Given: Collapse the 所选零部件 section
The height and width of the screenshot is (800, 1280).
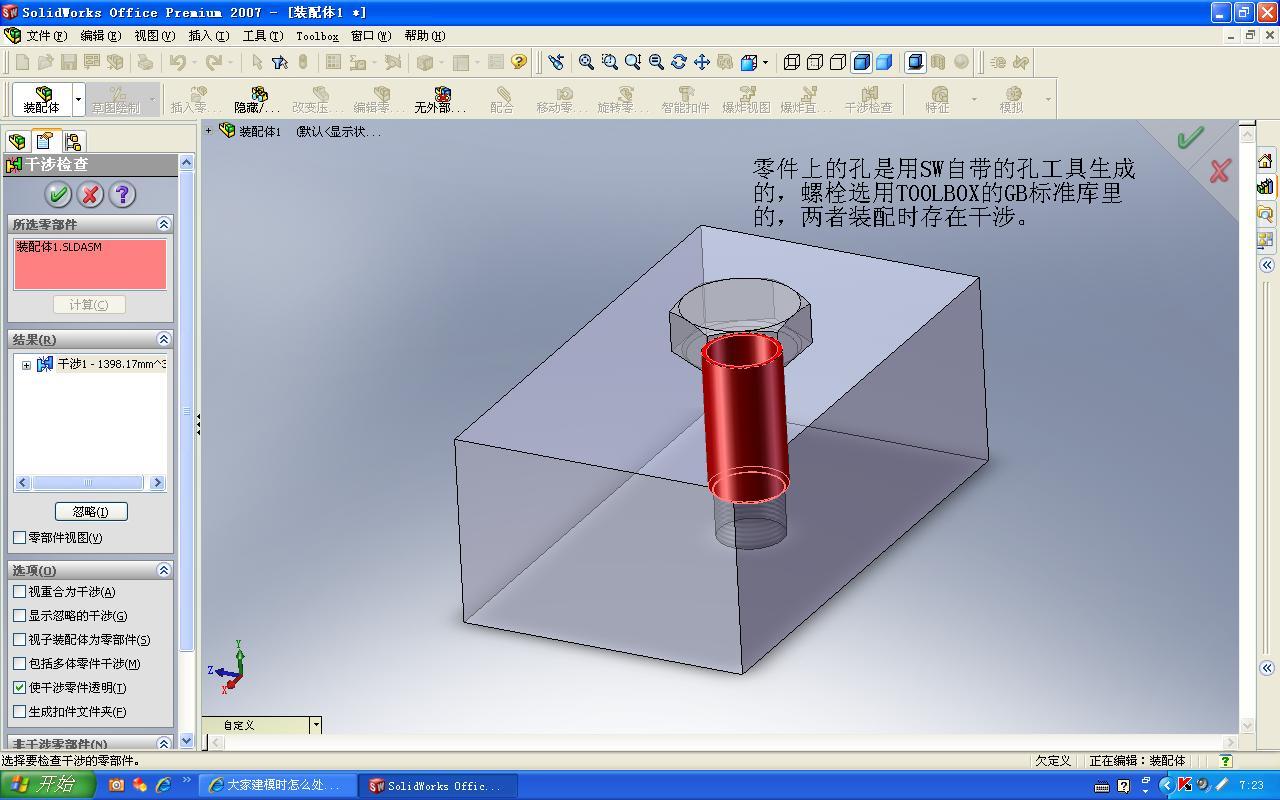Looking at the screenshot, I should tap(164, 224).
